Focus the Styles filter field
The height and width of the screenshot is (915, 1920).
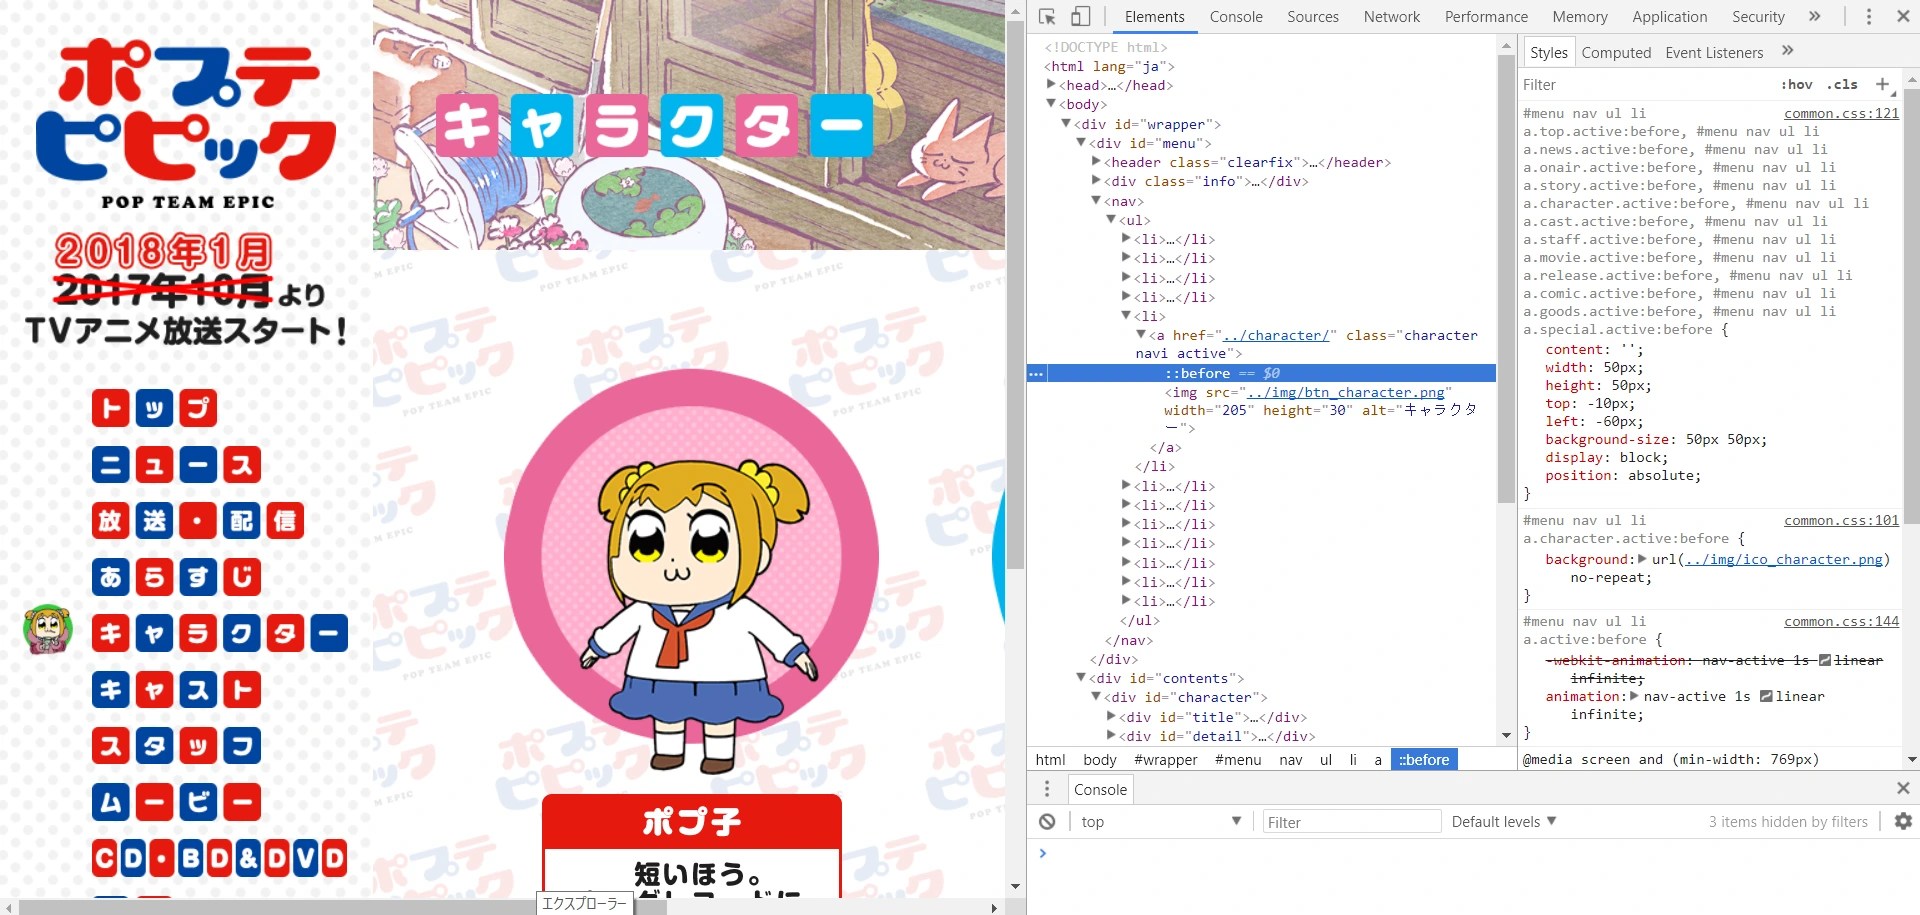tap(1645, 85)
